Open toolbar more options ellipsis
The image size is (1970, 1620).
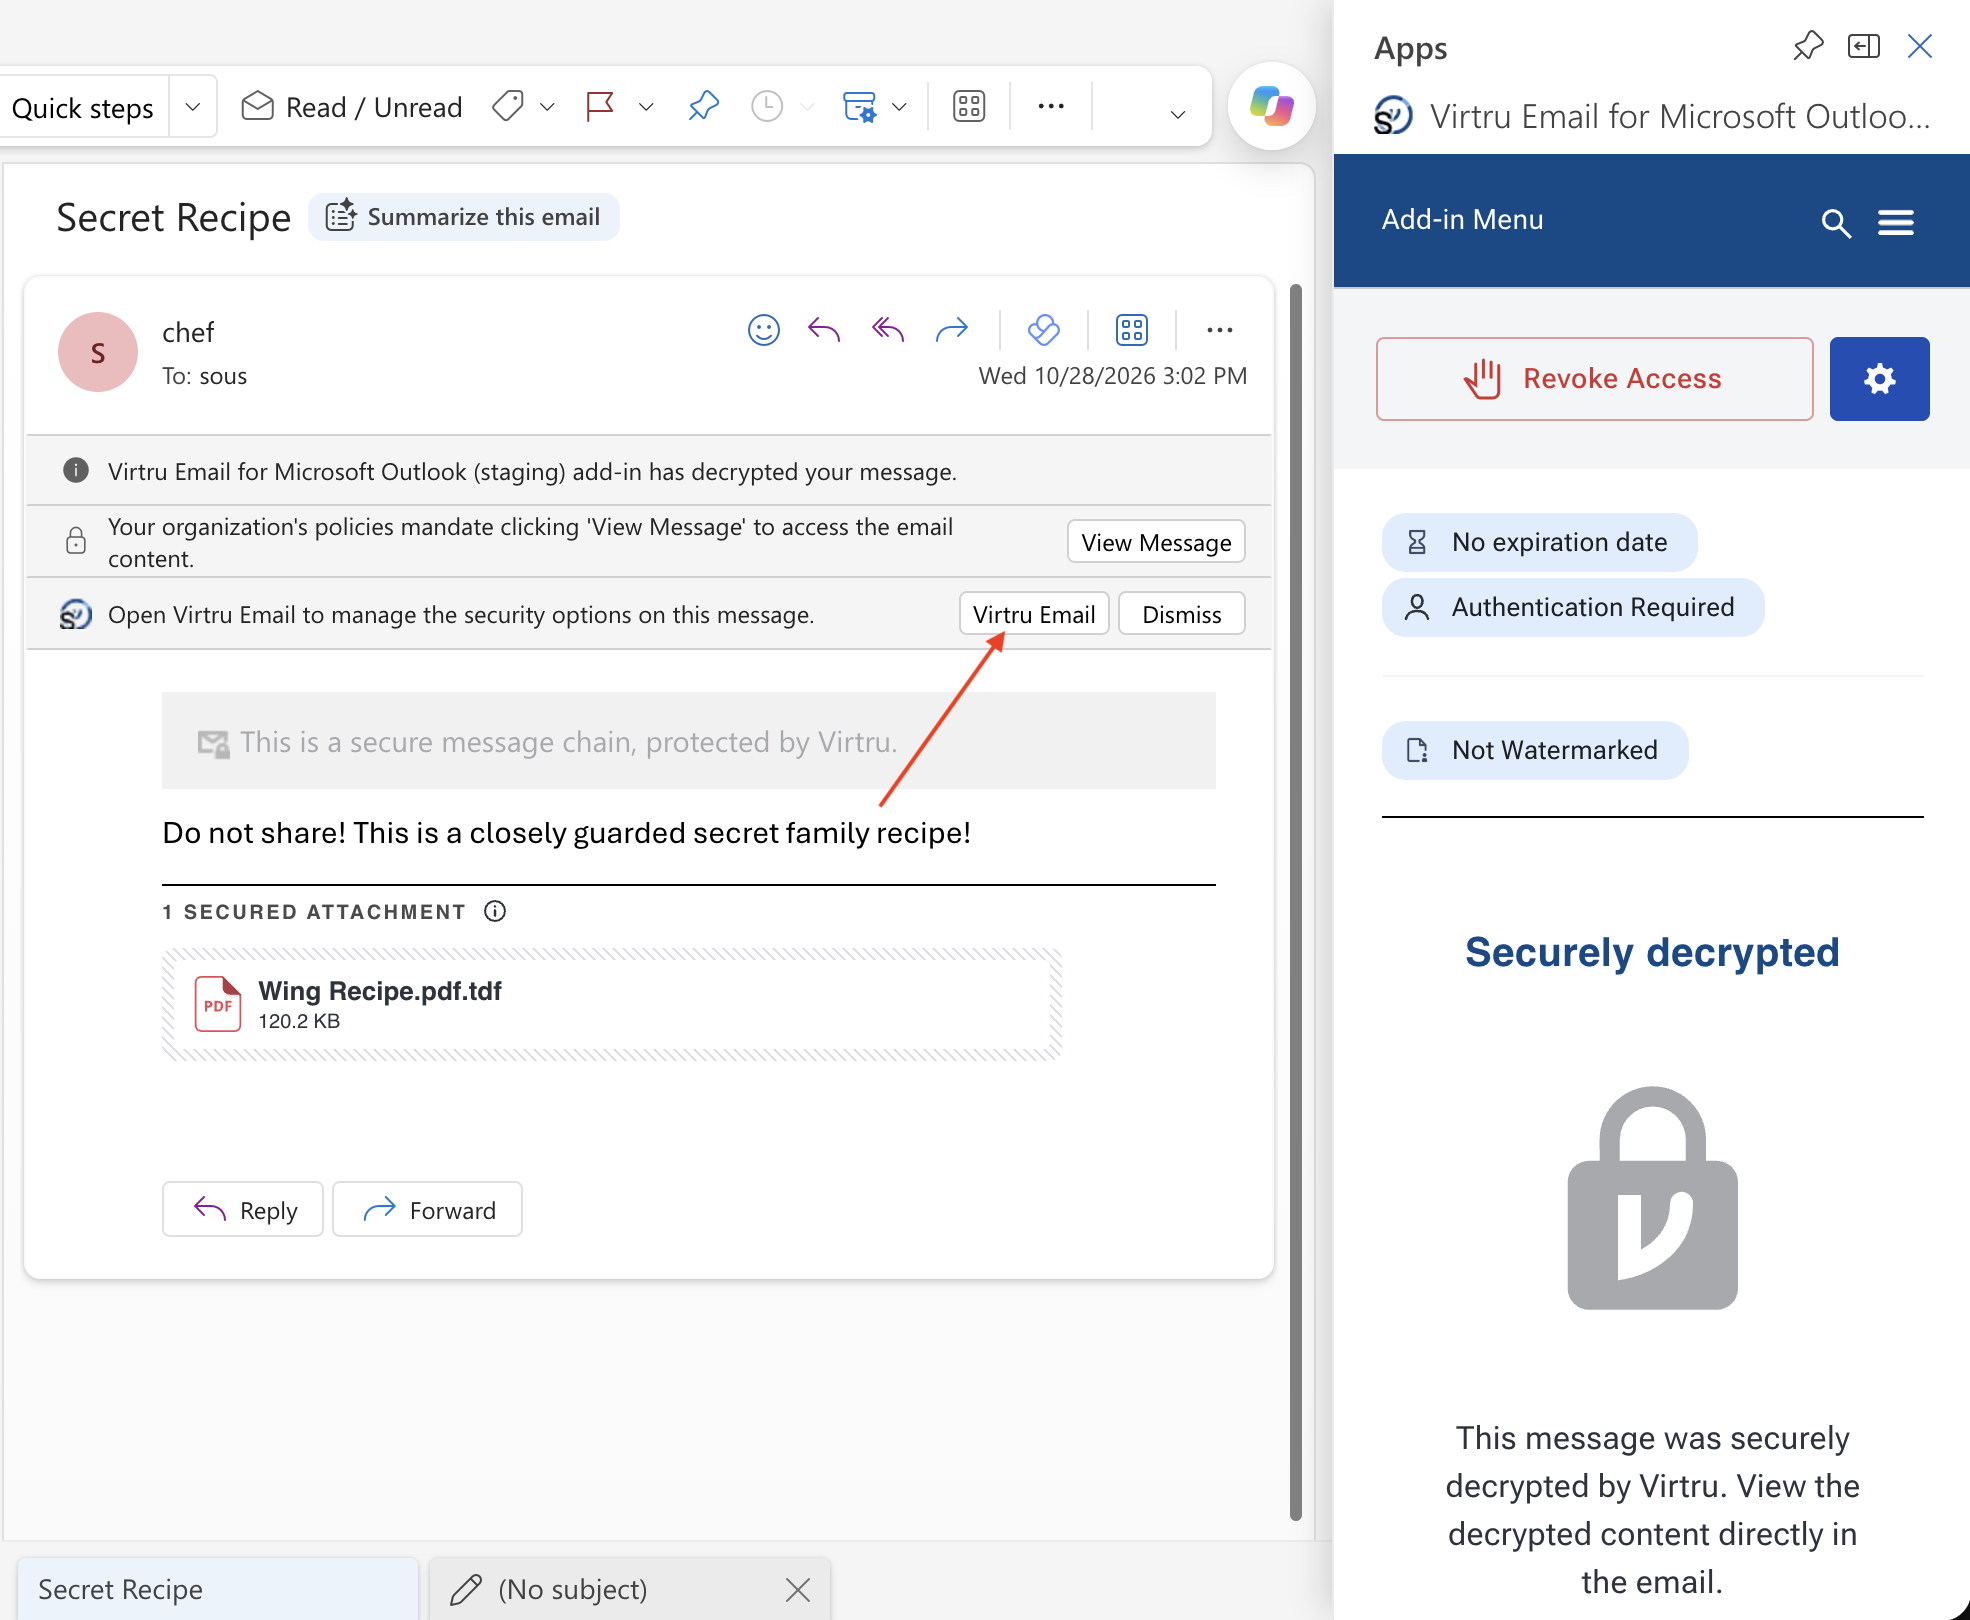click(x=1051, y=106)
